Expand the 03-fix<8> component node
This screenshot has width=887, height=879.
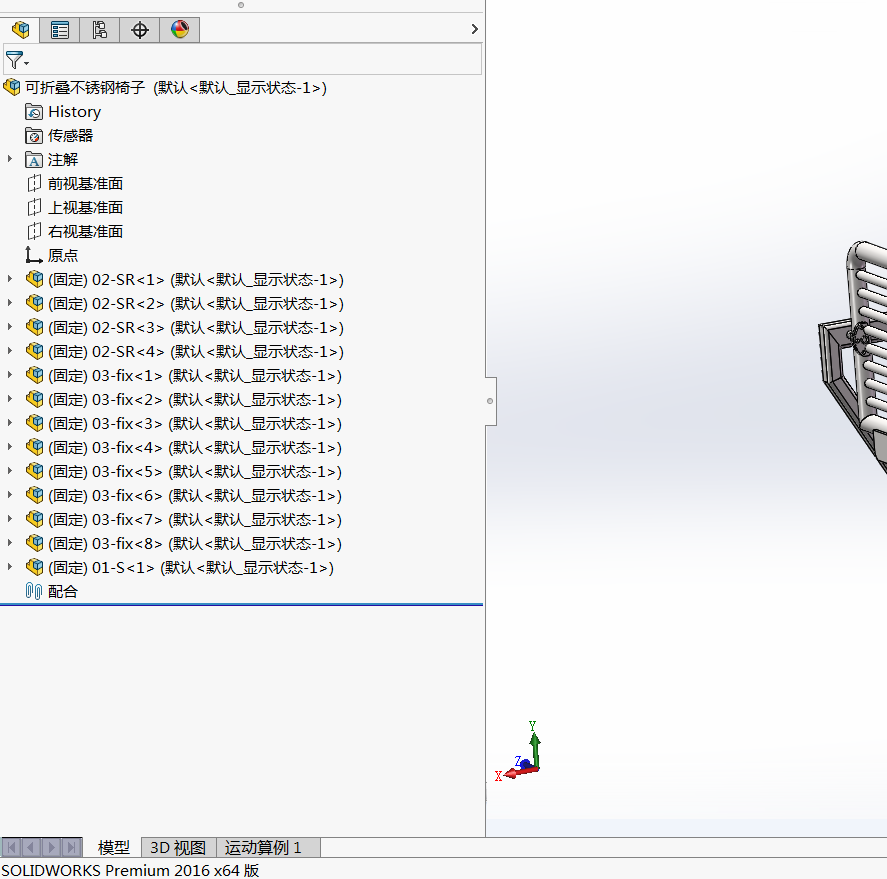[10, 543]
